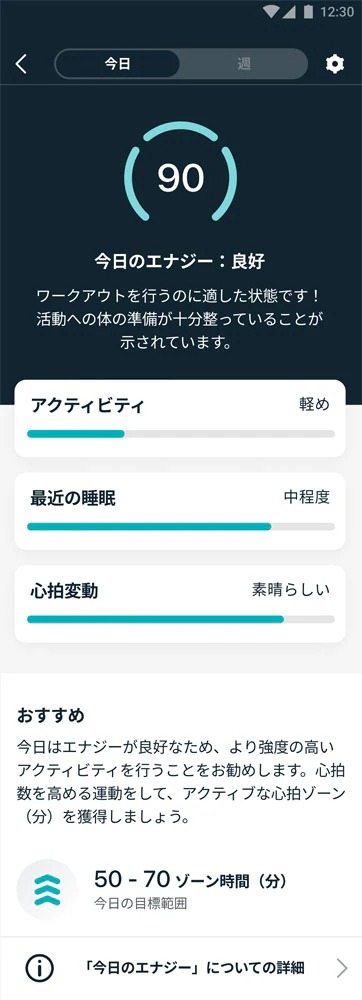
Task: Tap the アクティビティ progress bar
Action: [181, 434]
